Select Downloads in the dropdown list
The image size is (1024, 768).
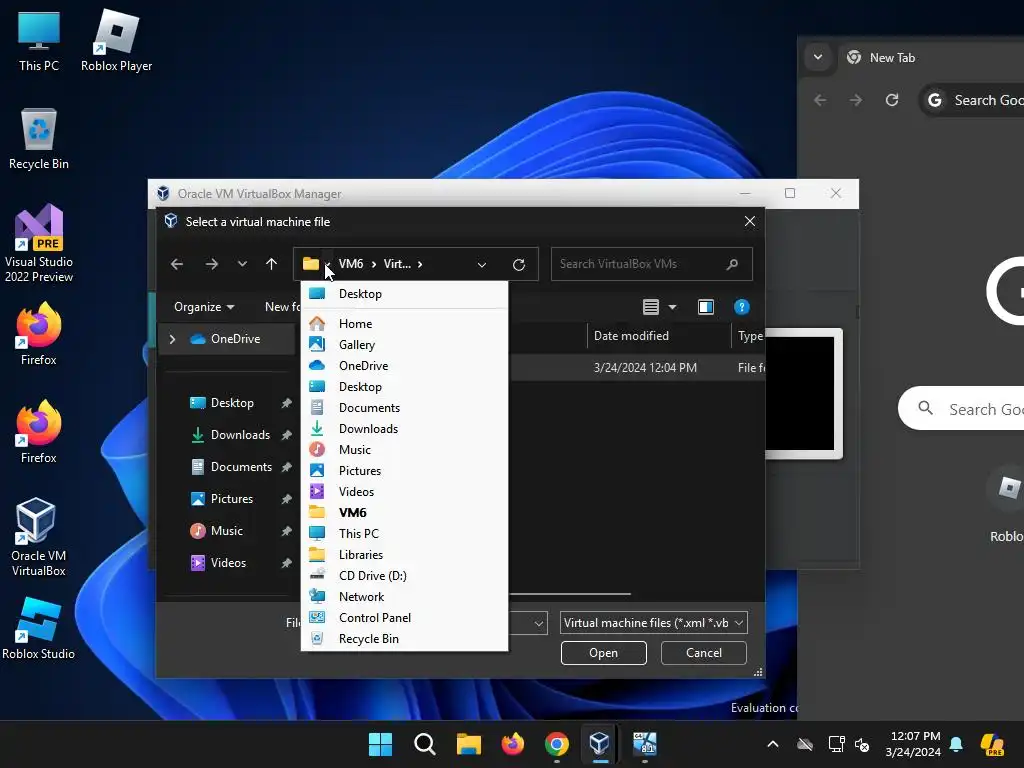pos(404,428)
